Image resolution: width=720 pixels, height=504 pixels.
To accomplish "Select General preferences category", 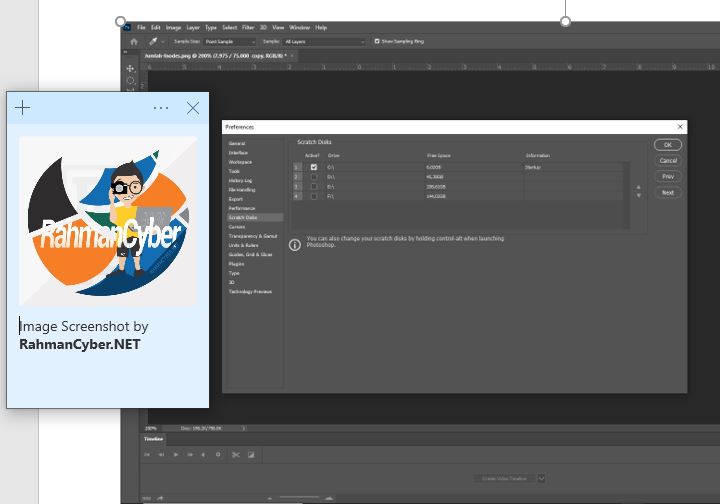I will (237, 143).
